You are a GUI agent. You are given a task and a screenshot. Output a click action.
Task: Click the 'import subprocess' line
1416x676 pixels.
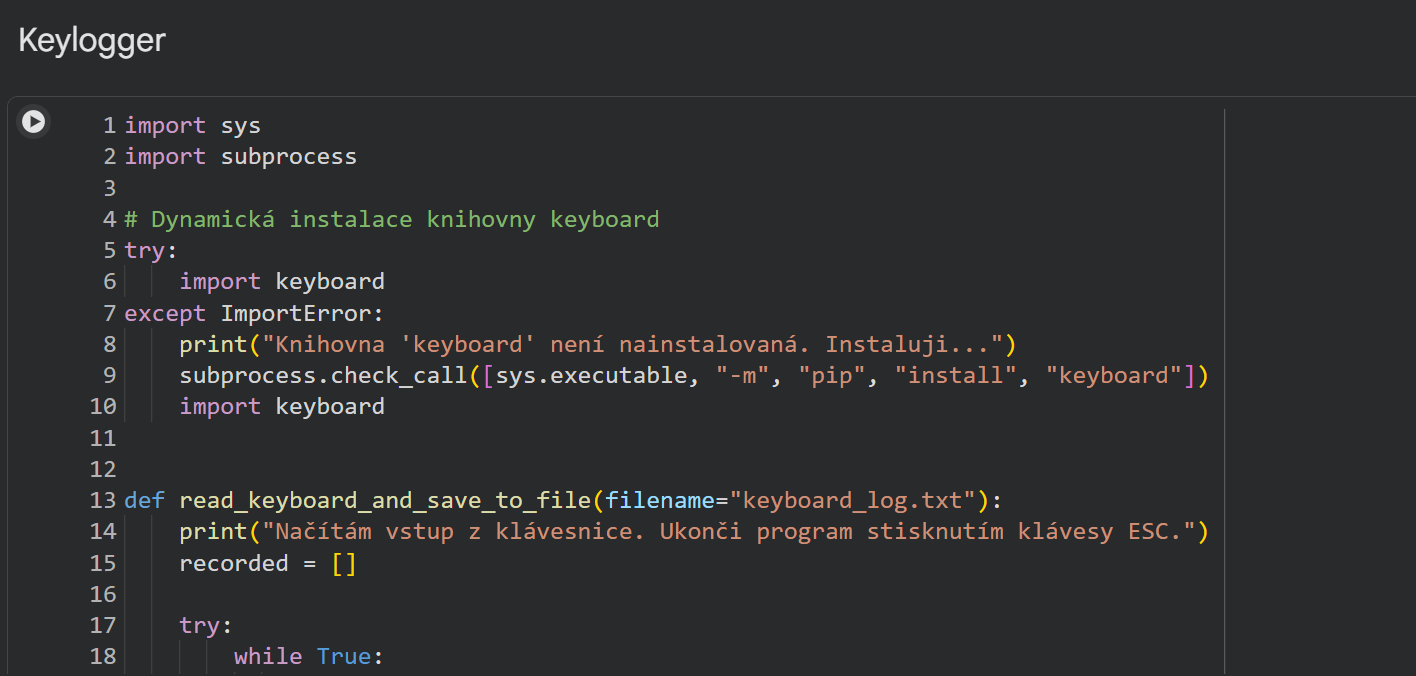pos(241,156)
